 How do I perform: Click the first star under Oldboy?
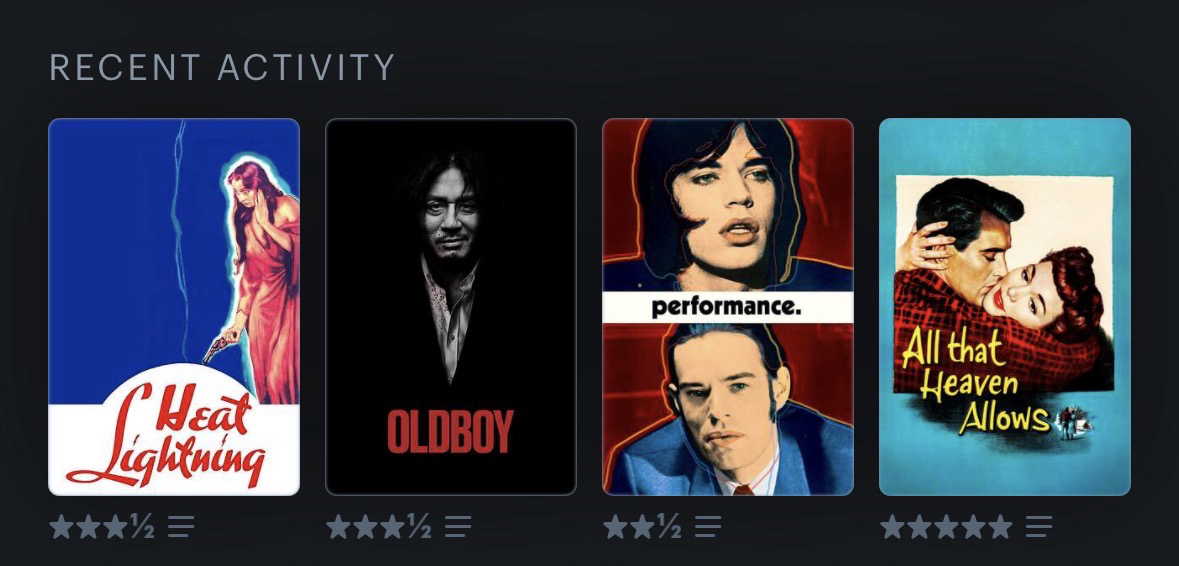[x=338, y=526]
